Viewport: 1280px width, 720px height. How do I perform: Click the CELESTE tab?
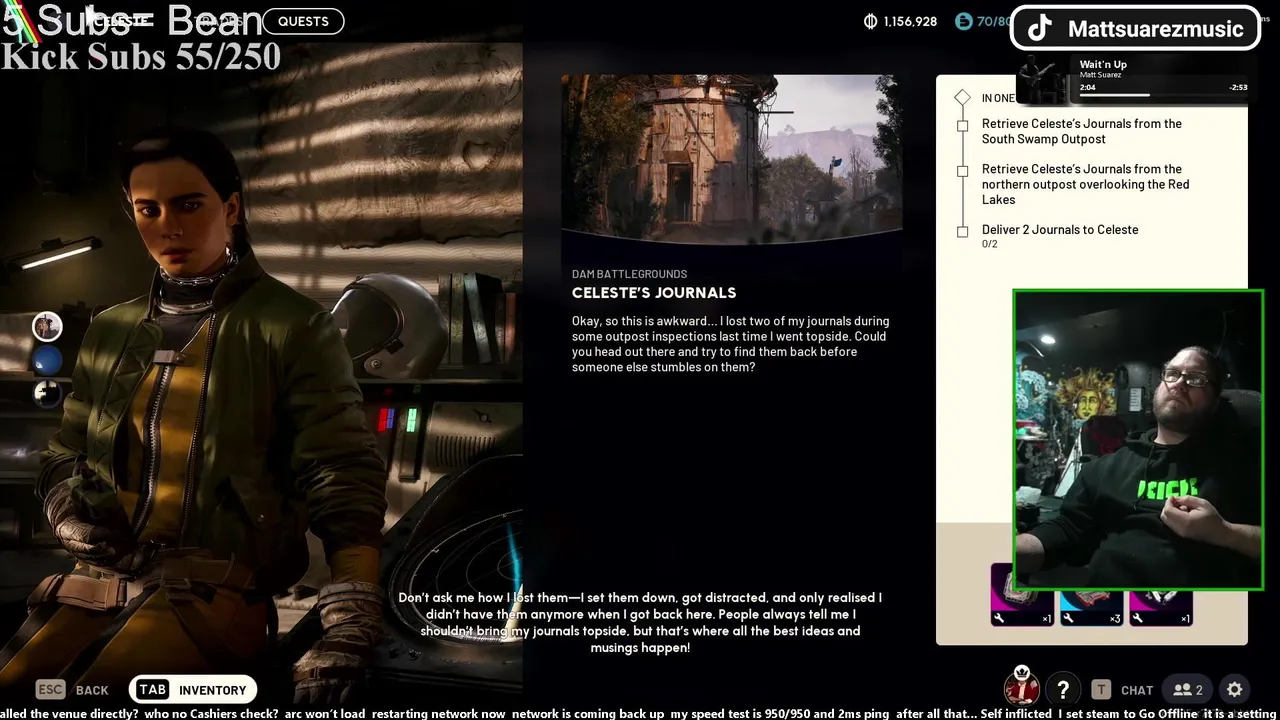122,21
